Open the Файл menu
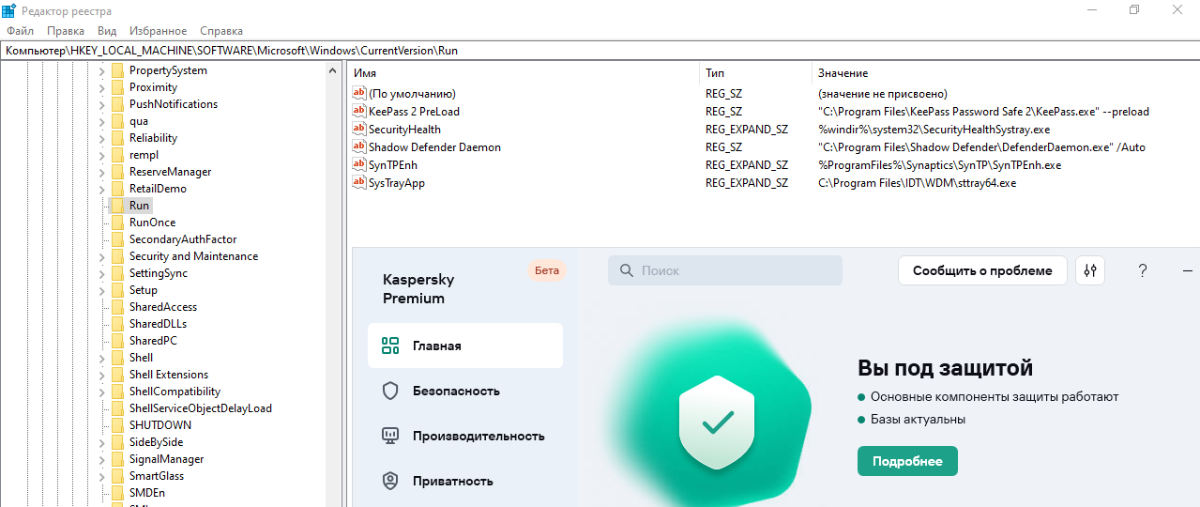This screenshot has height=507, width=1200. point(20,31)
